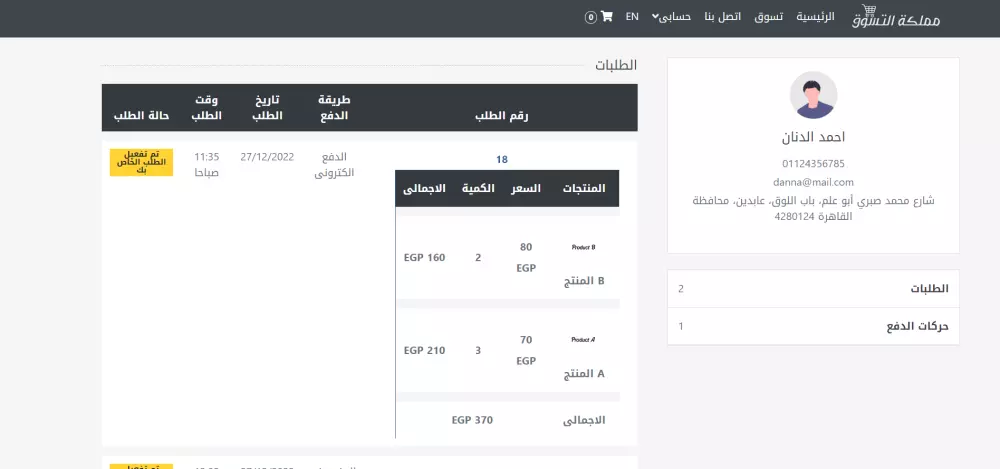The height and width of the screenshot is (469, 1000).
Task: Click the user address text
Action: click(x=813, y=209)
